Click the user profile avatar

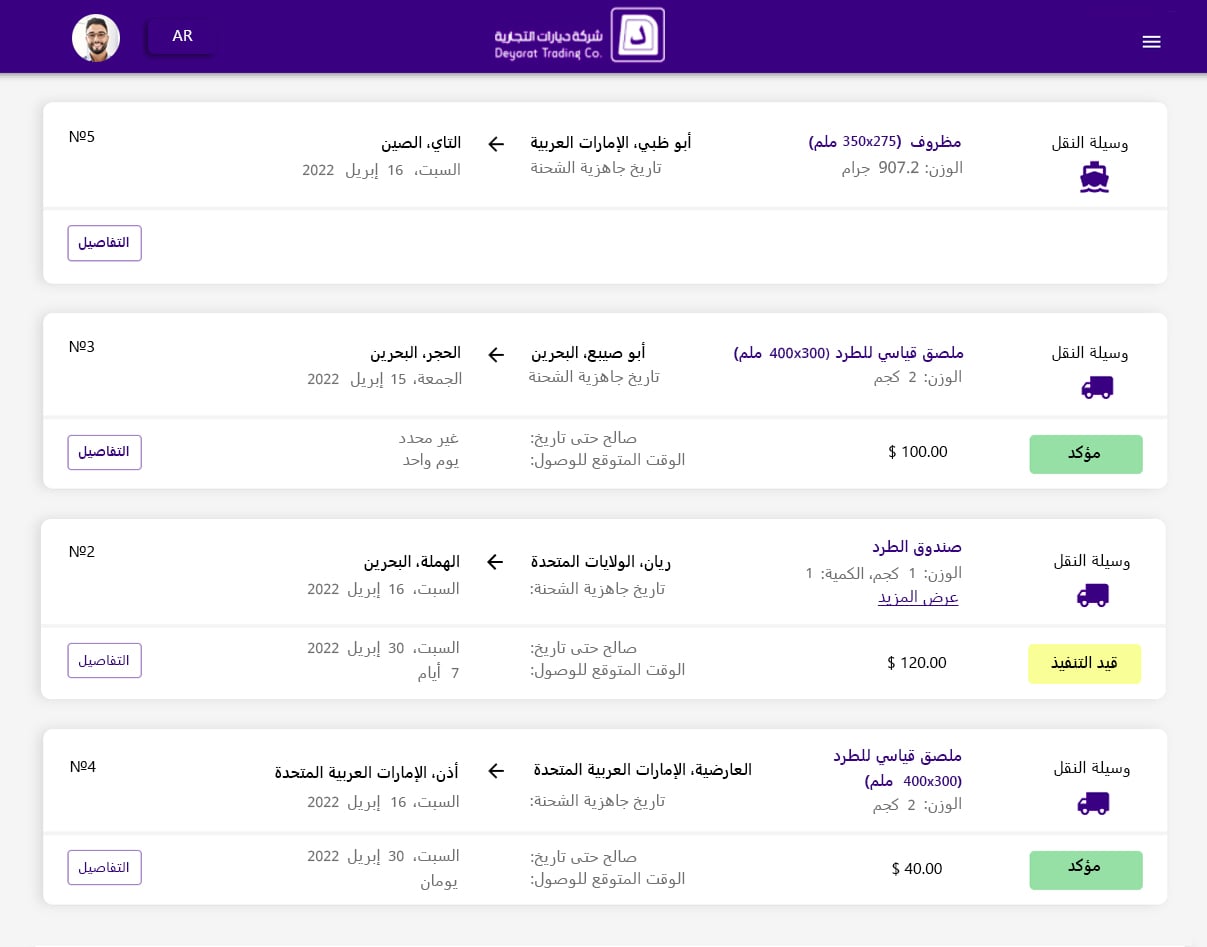[96, 38]
